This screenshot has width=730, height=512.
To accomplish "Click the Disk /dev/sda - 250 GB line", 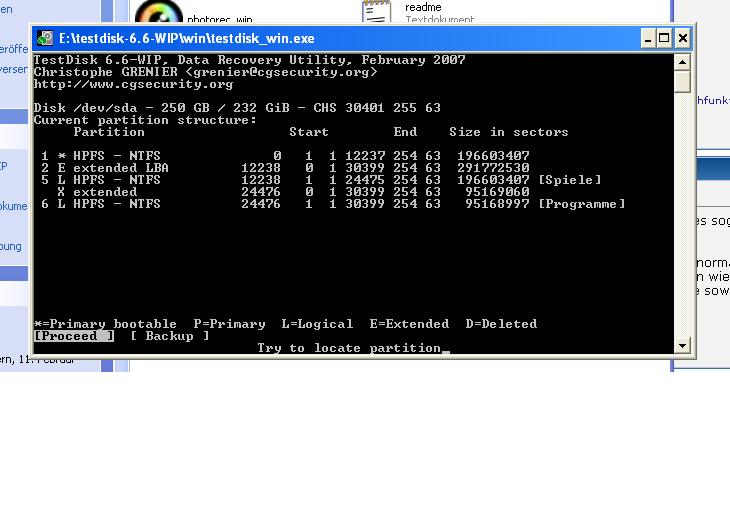I will coord(237,108).
